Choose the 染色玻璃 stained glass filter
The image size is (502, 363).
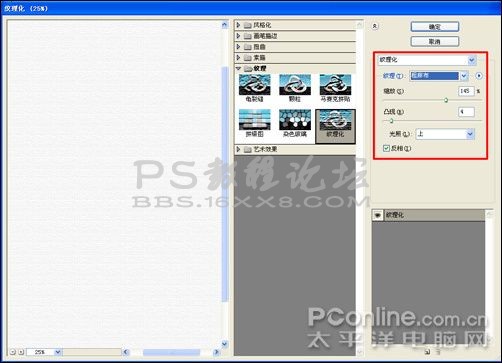[x=295, y=123]
